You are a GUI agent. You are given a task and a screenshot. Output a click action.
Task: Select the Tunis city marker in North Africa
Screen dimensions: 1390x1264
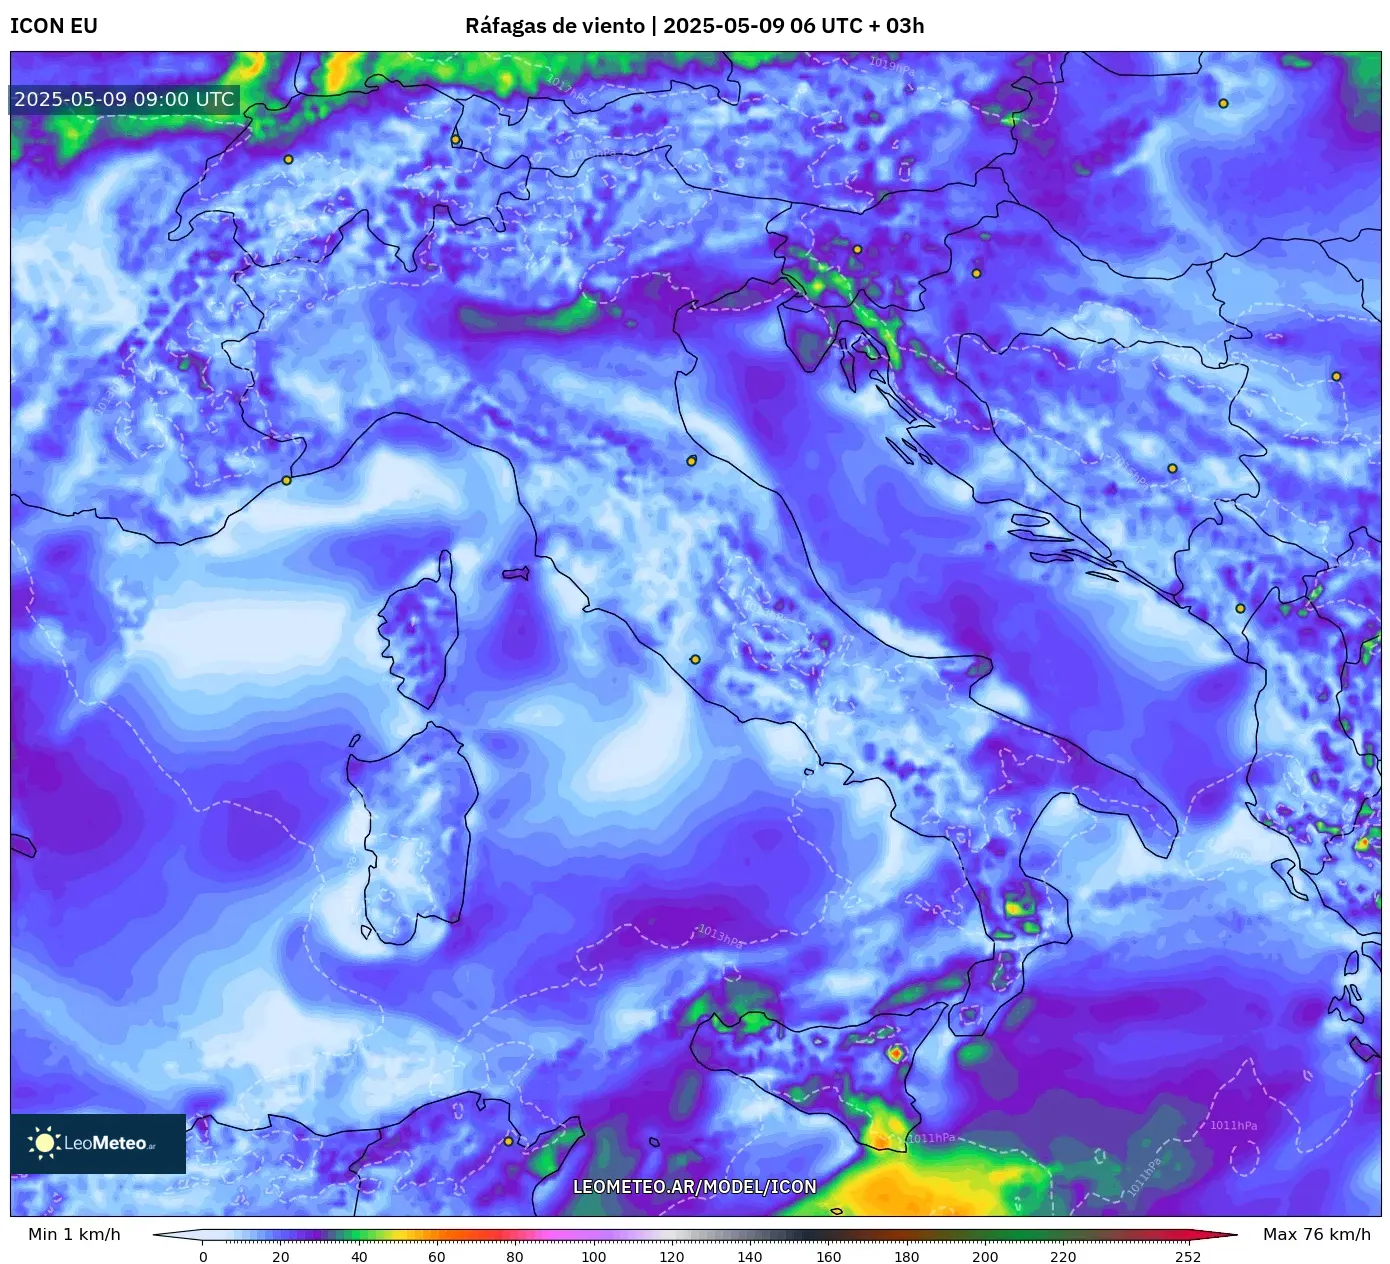coord(508,1141)
